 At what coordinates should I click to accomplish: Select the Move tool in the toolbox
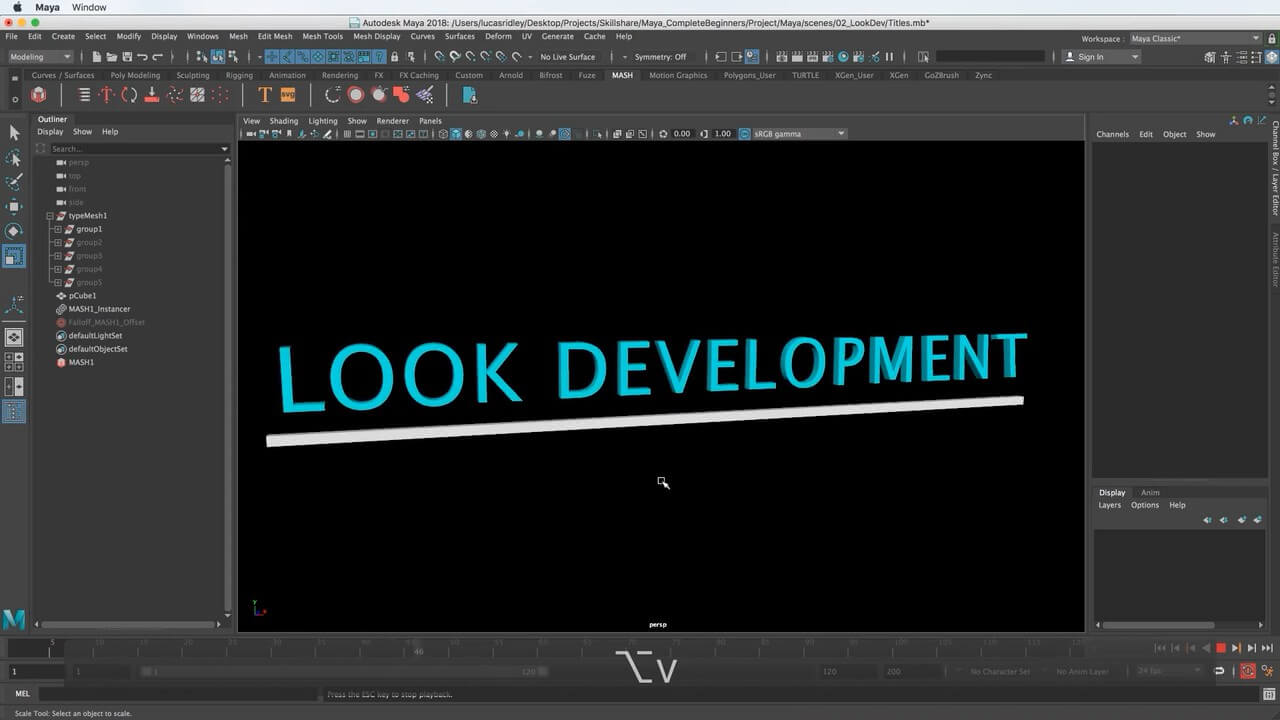[x=14, y=207]
